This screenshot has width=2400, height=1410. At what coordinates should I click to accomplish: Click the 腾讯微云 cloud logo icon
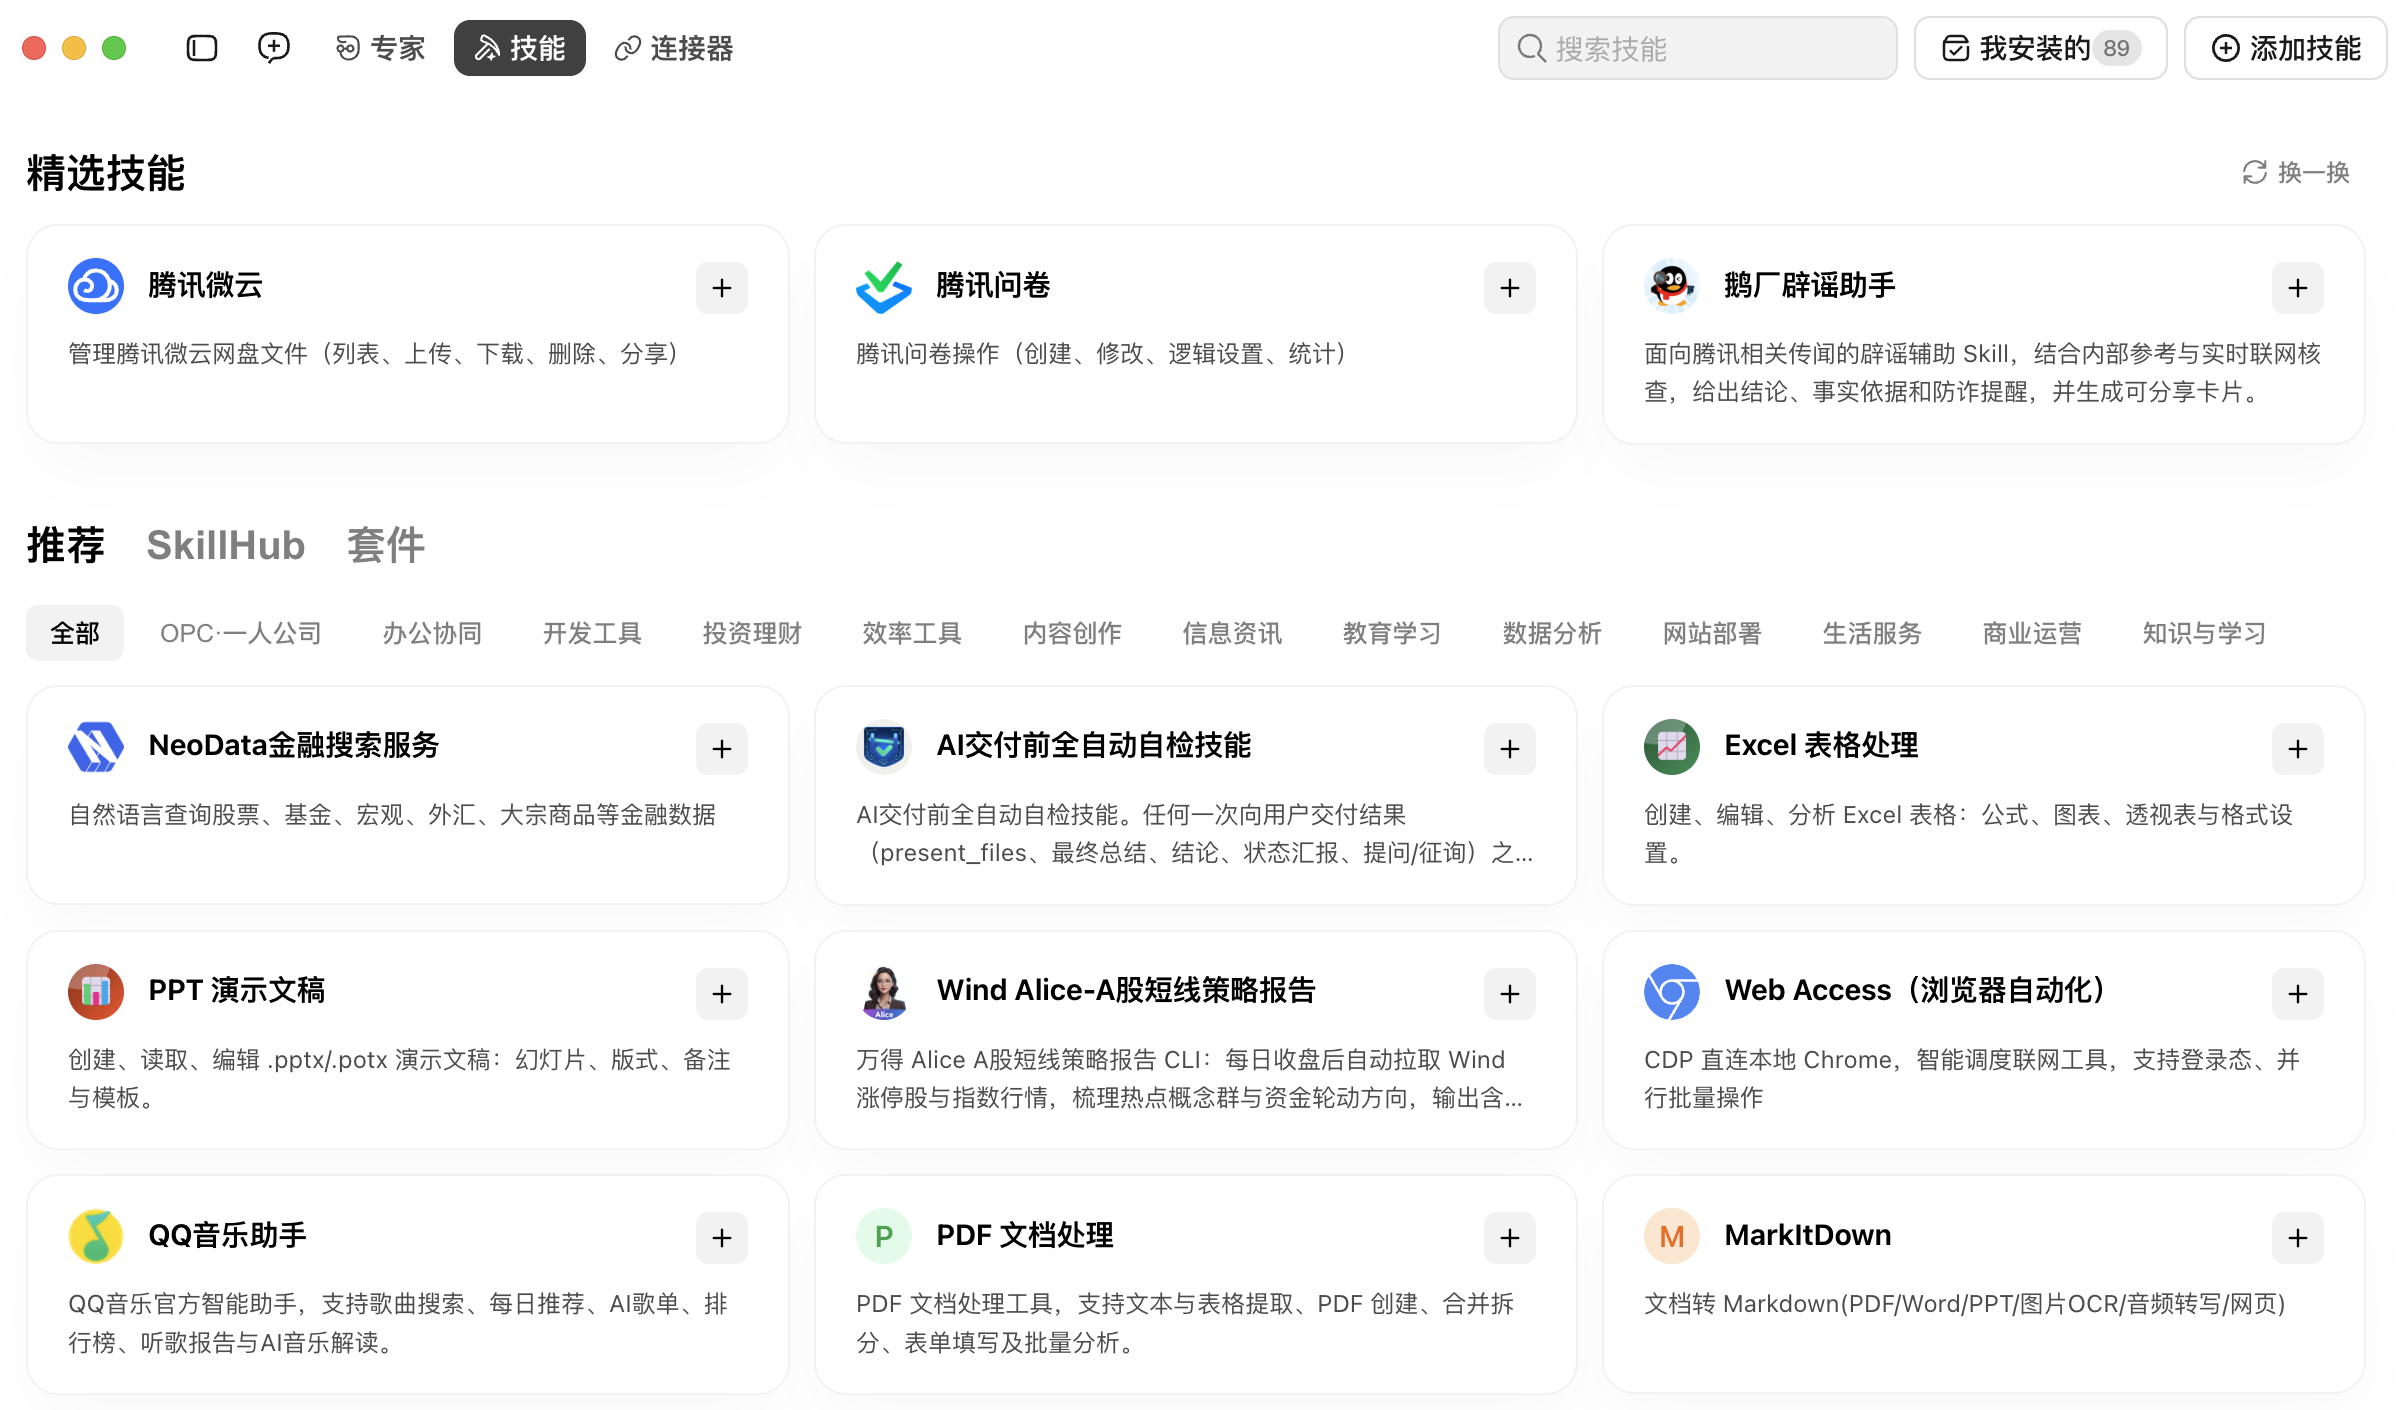(96, 286)
